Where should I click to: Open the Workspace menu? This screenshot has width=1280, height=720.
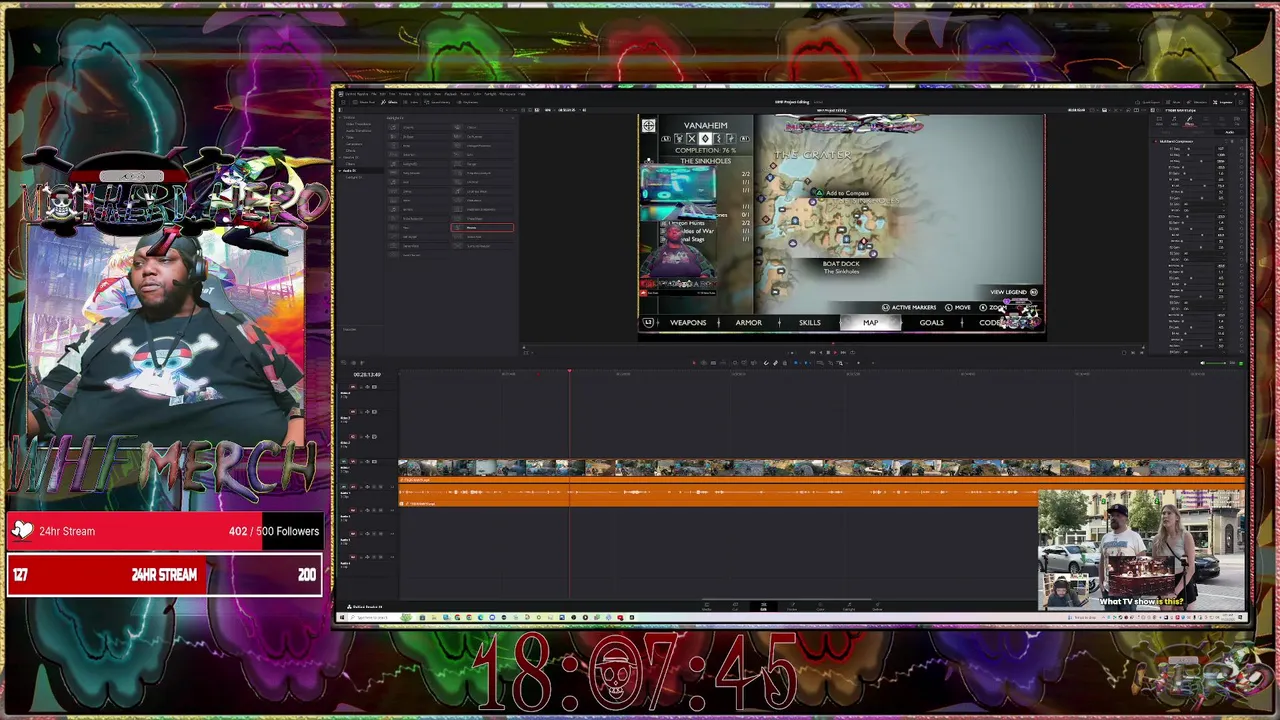(x=507, y=94)
